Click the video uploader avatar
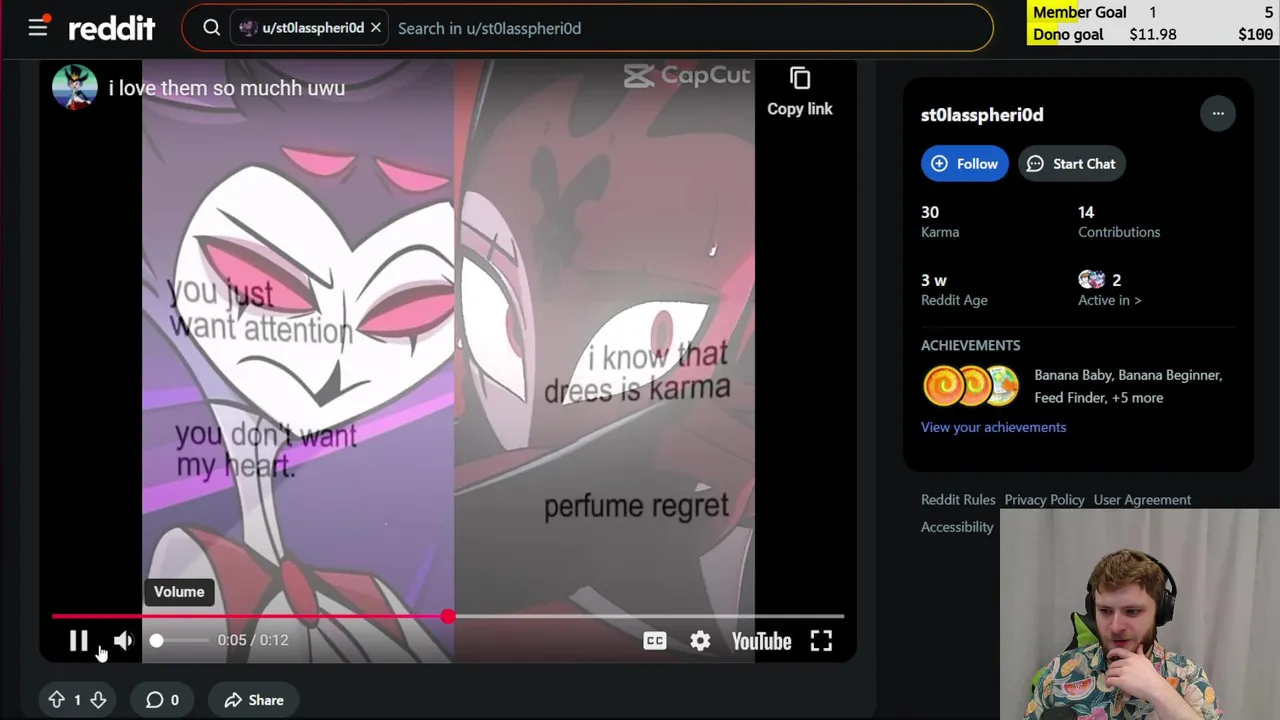Viewport: 1280px width, 720px height. tap(75, 87)
